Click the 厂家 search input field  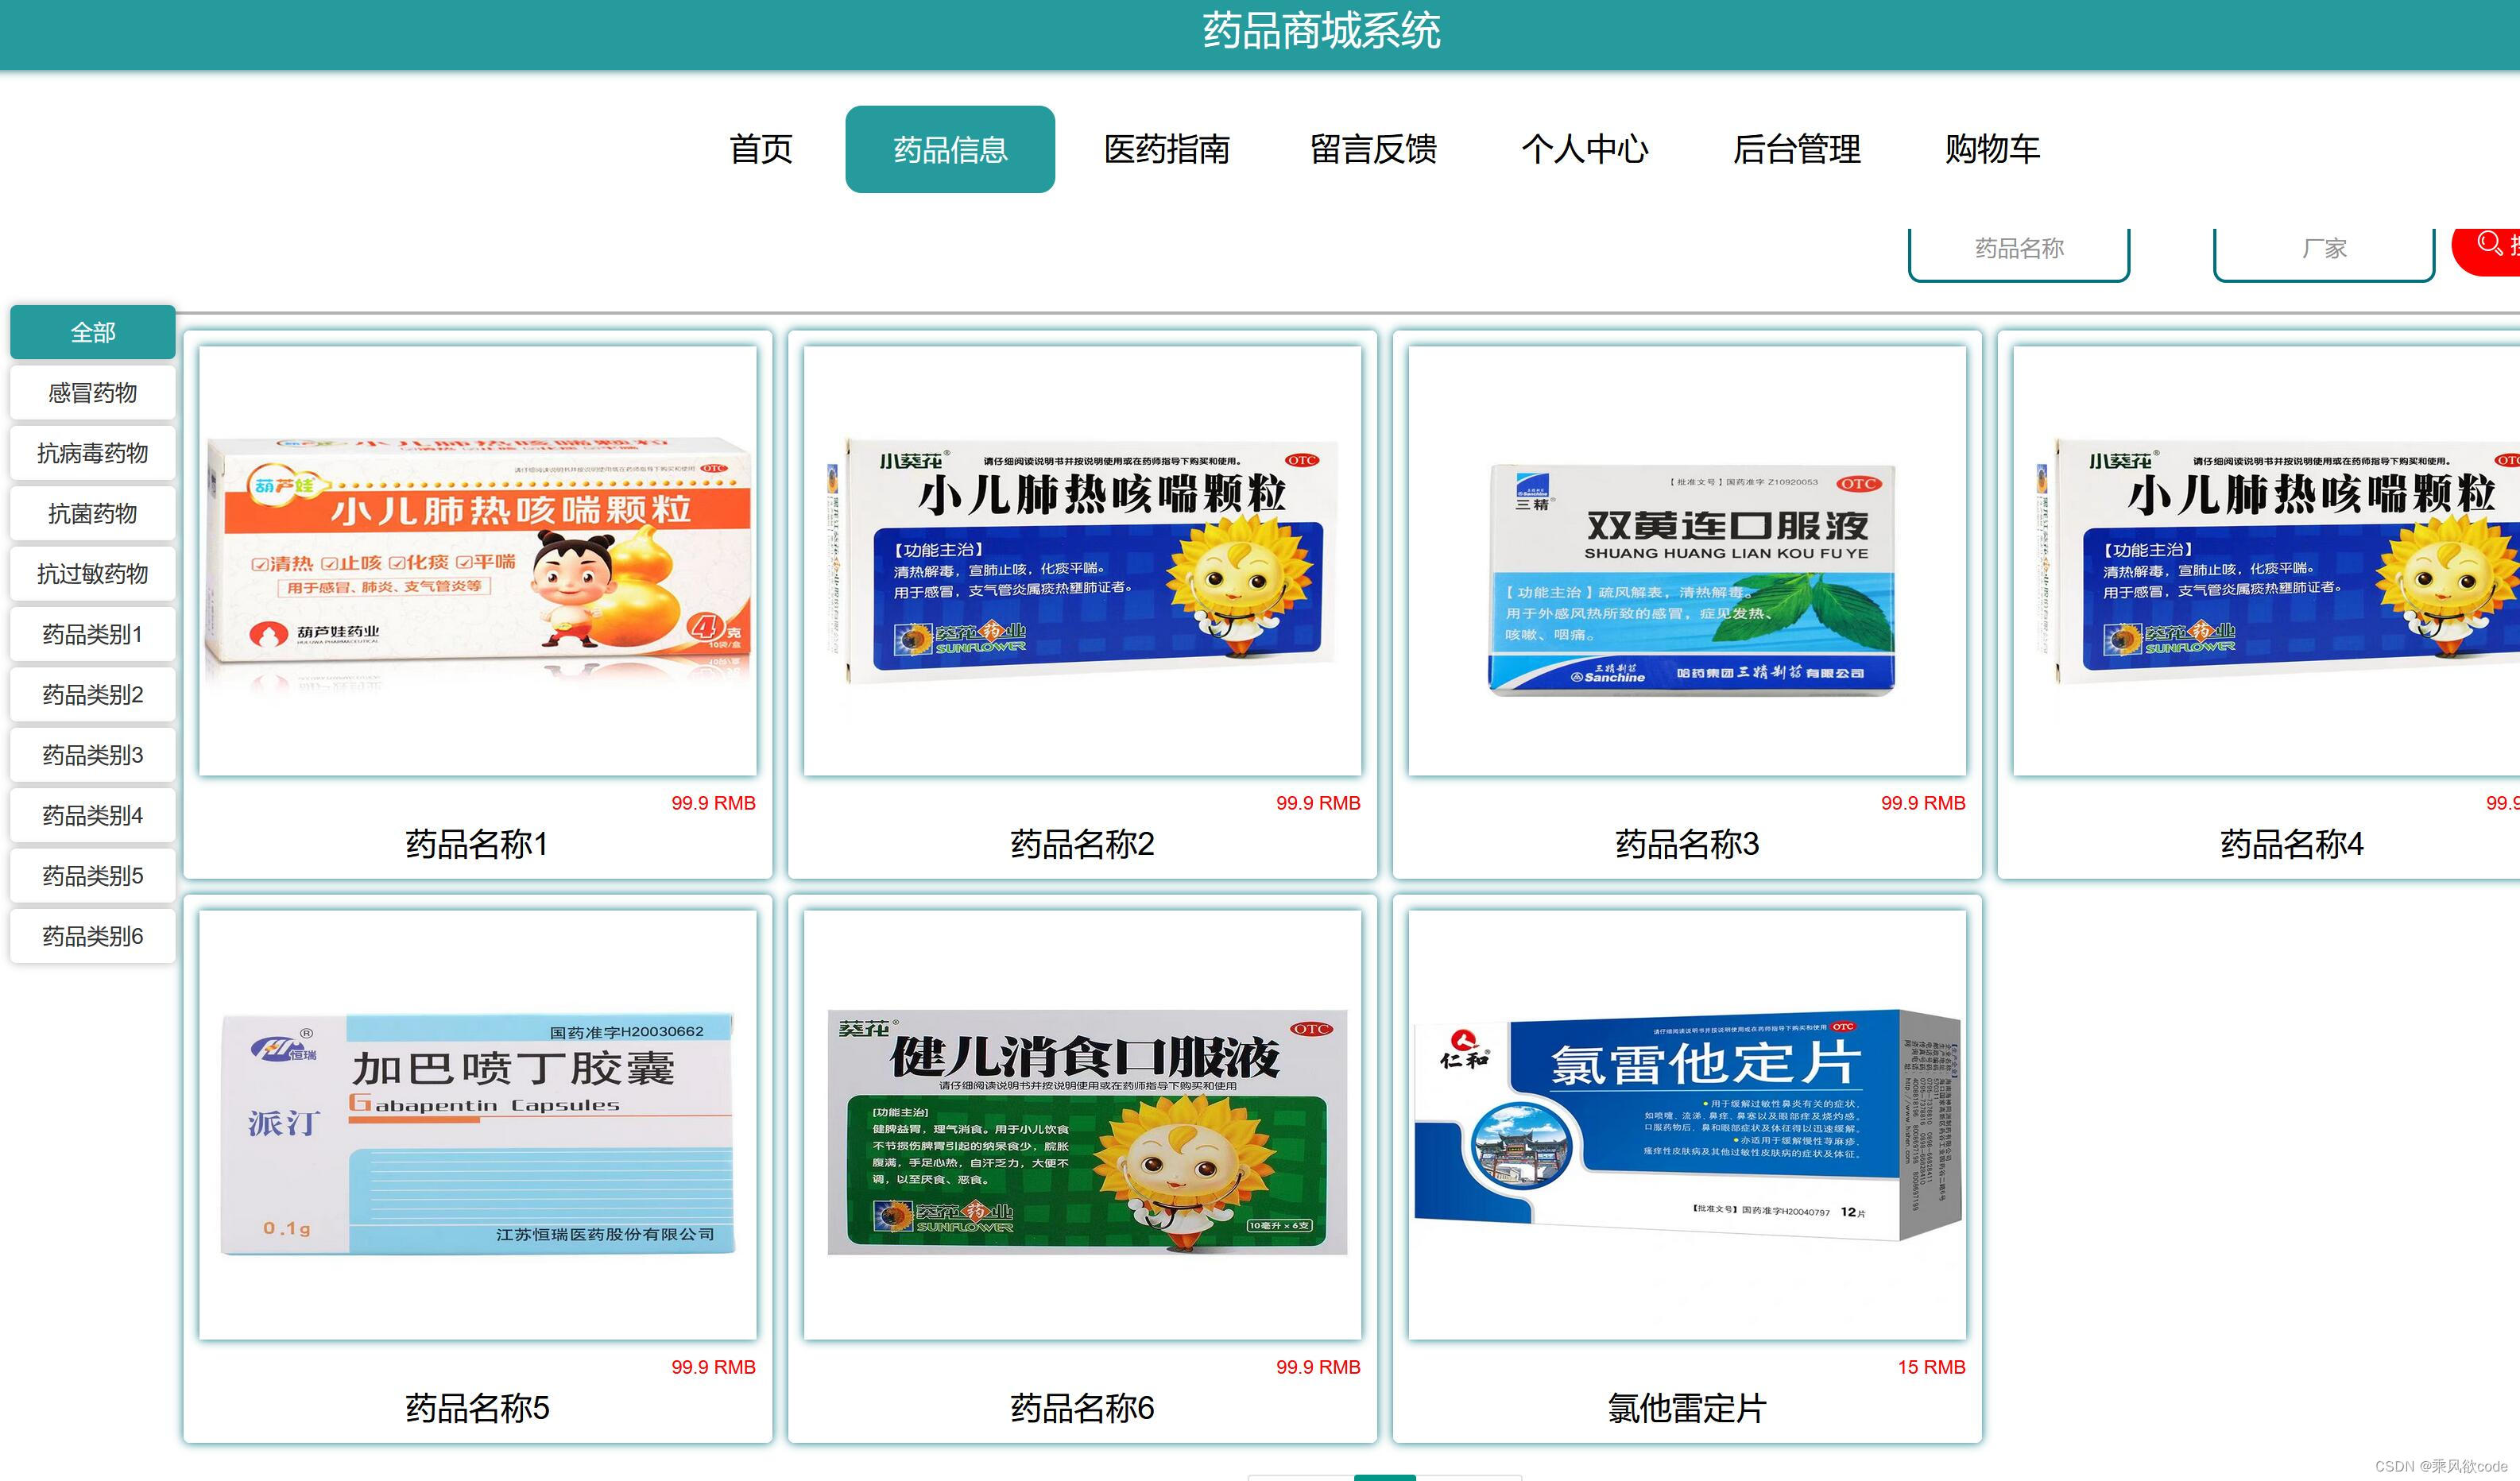[2323, 247]
